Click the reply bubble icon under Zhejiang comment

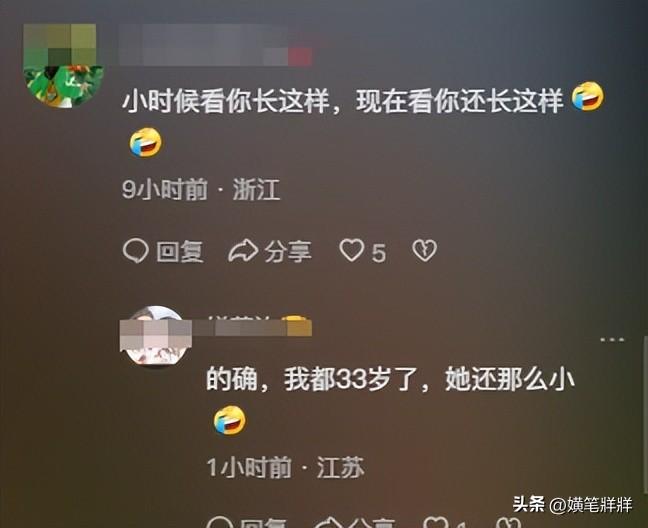[136, 250]
